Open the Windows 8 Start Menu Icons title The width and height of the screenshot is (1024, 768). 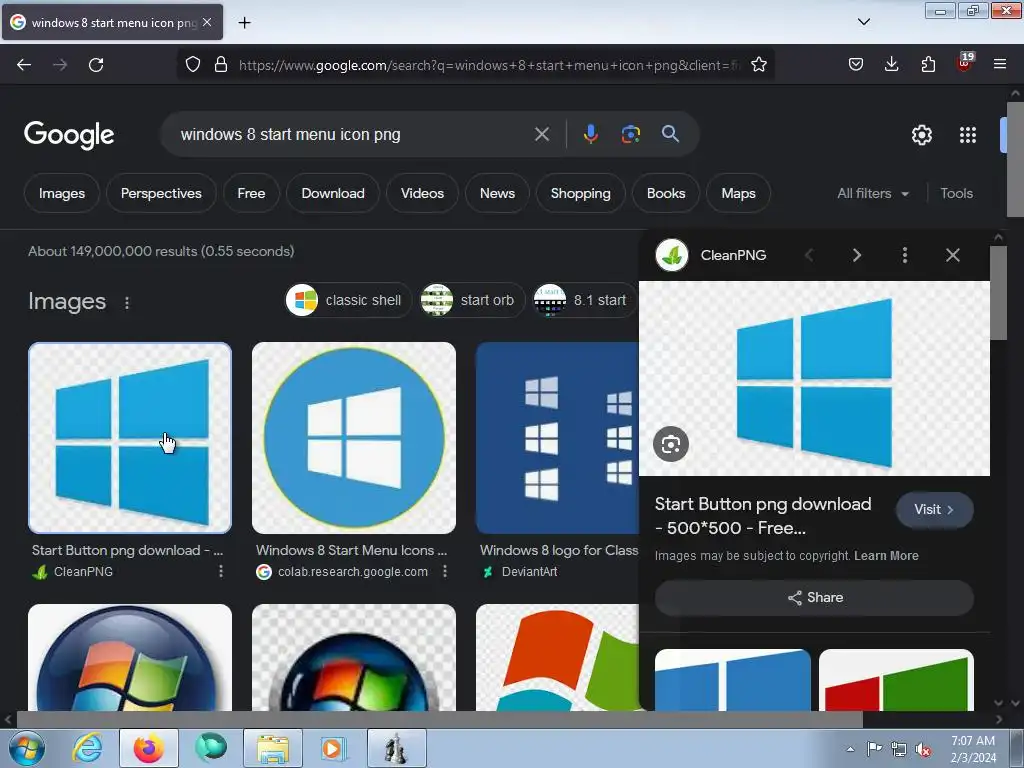pyautogui.click(x=351, y=551)
